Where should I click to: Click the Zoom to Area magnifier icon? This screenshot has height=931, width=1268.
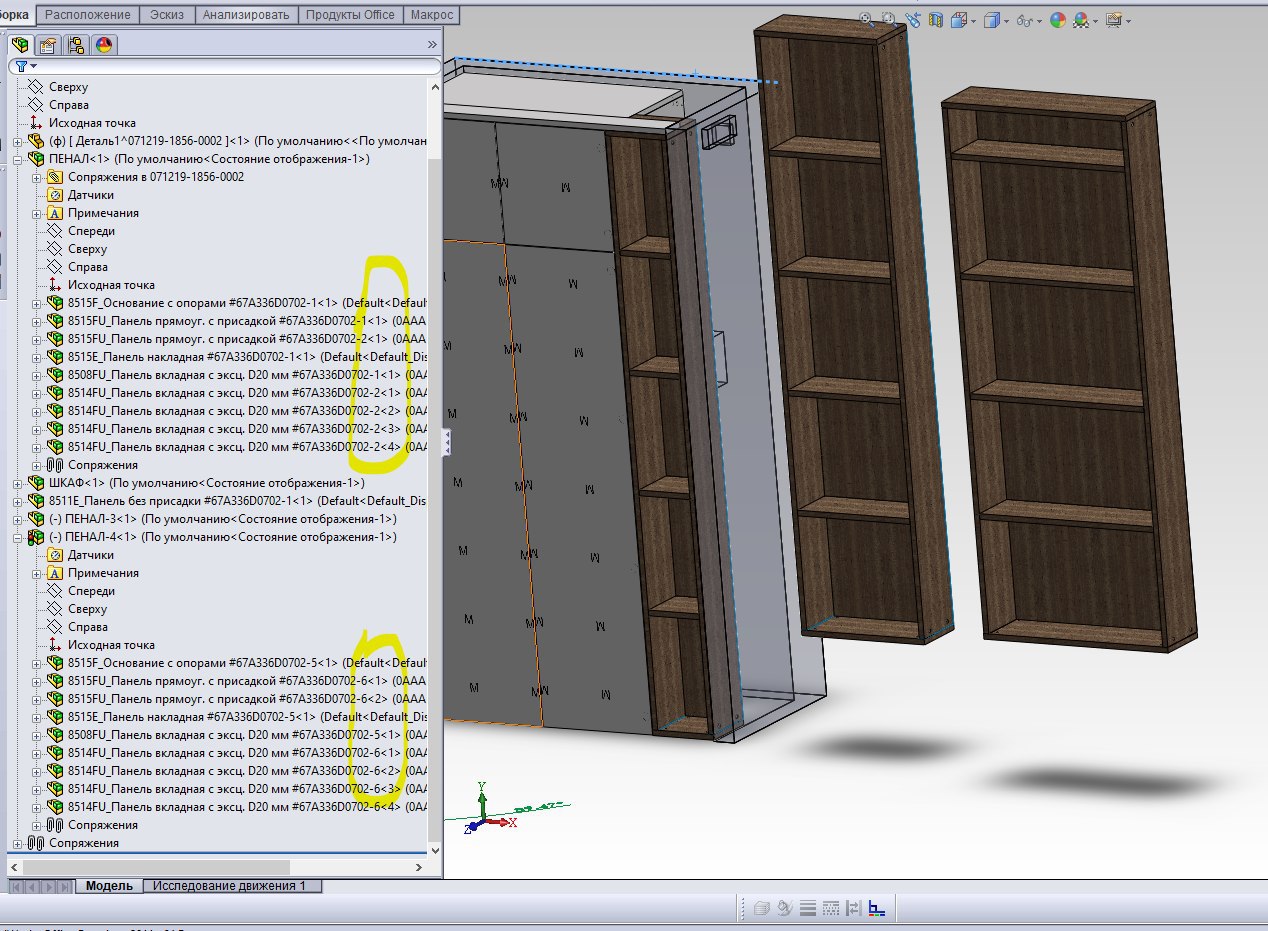point(887,19)
